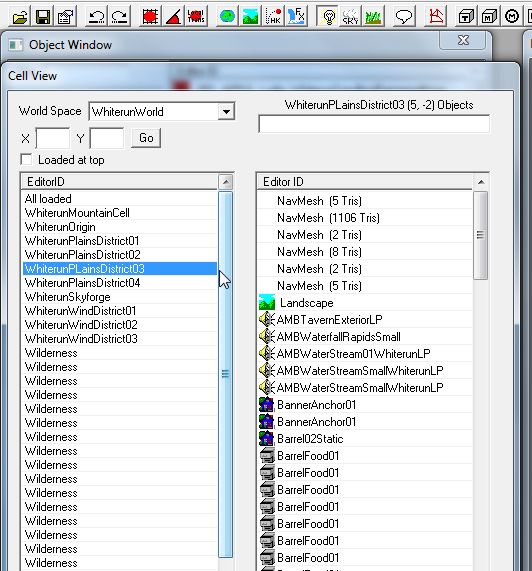The height and width of the screenshot is (571, 532).
Task: Open the preferences toolbar icon
Action: (x=66, y=16)
